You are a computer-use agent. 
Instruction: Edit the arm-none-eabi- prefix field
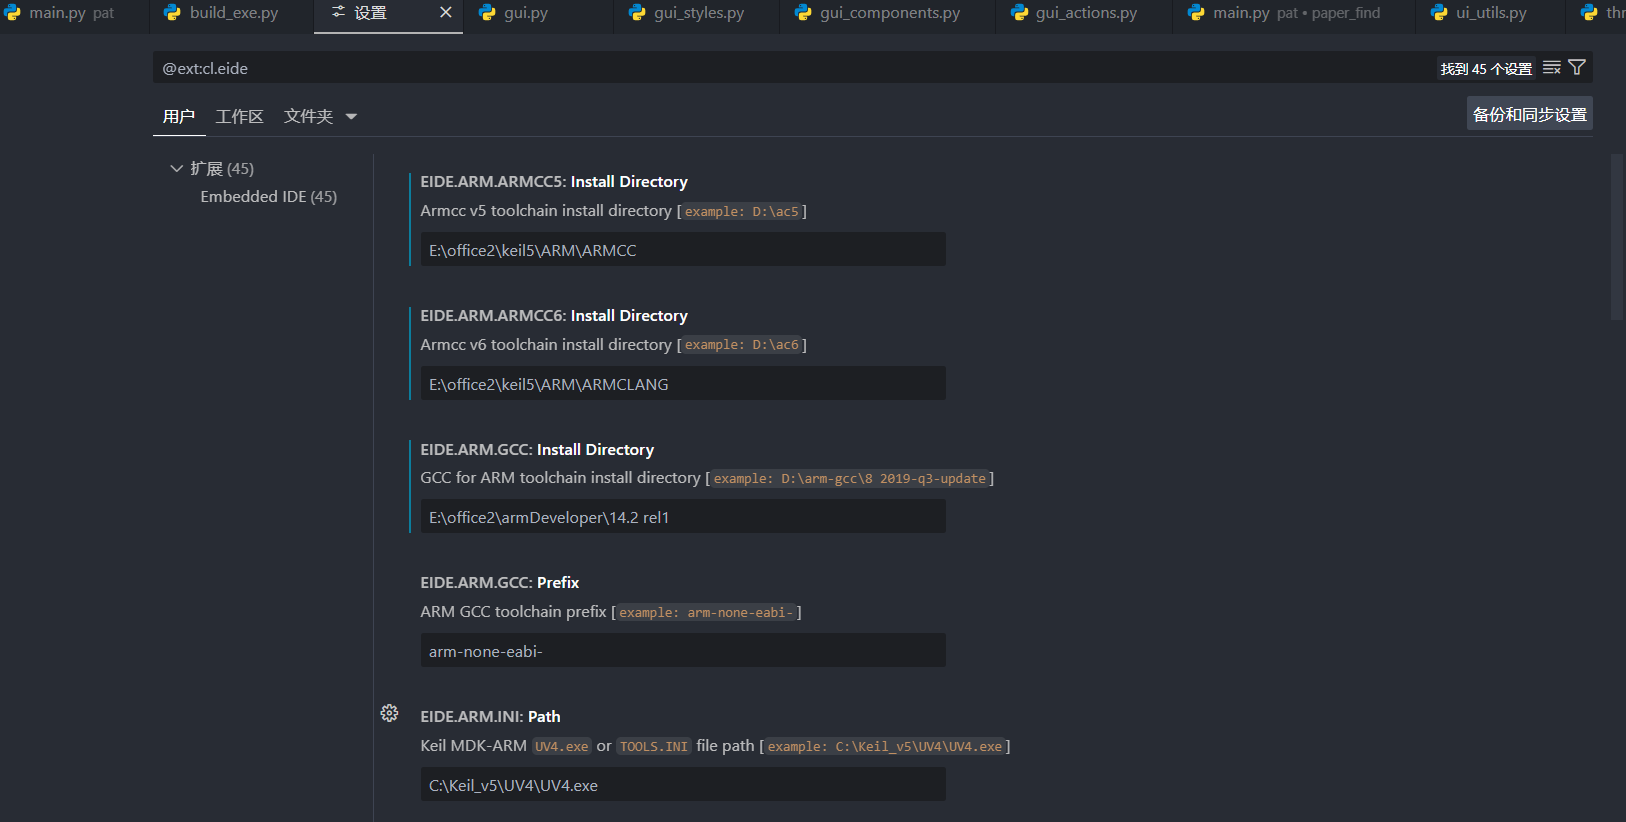click(x=683, y=651)
